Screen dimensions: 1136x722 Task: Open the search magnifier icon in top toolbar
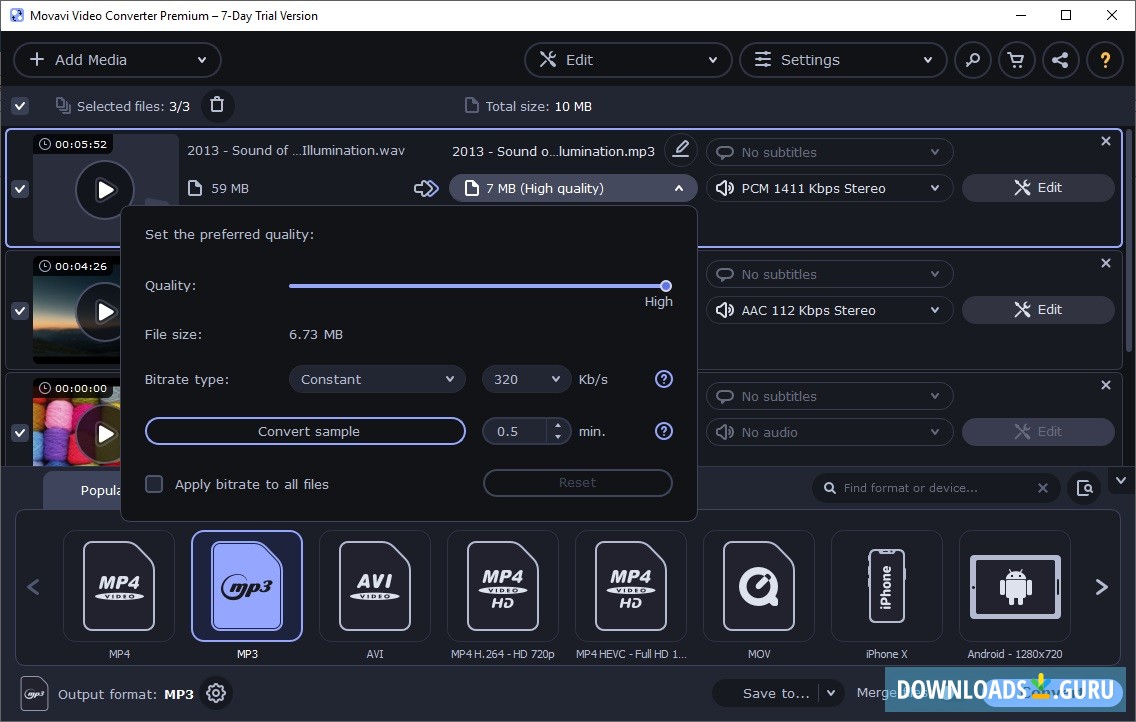(972, 60)
